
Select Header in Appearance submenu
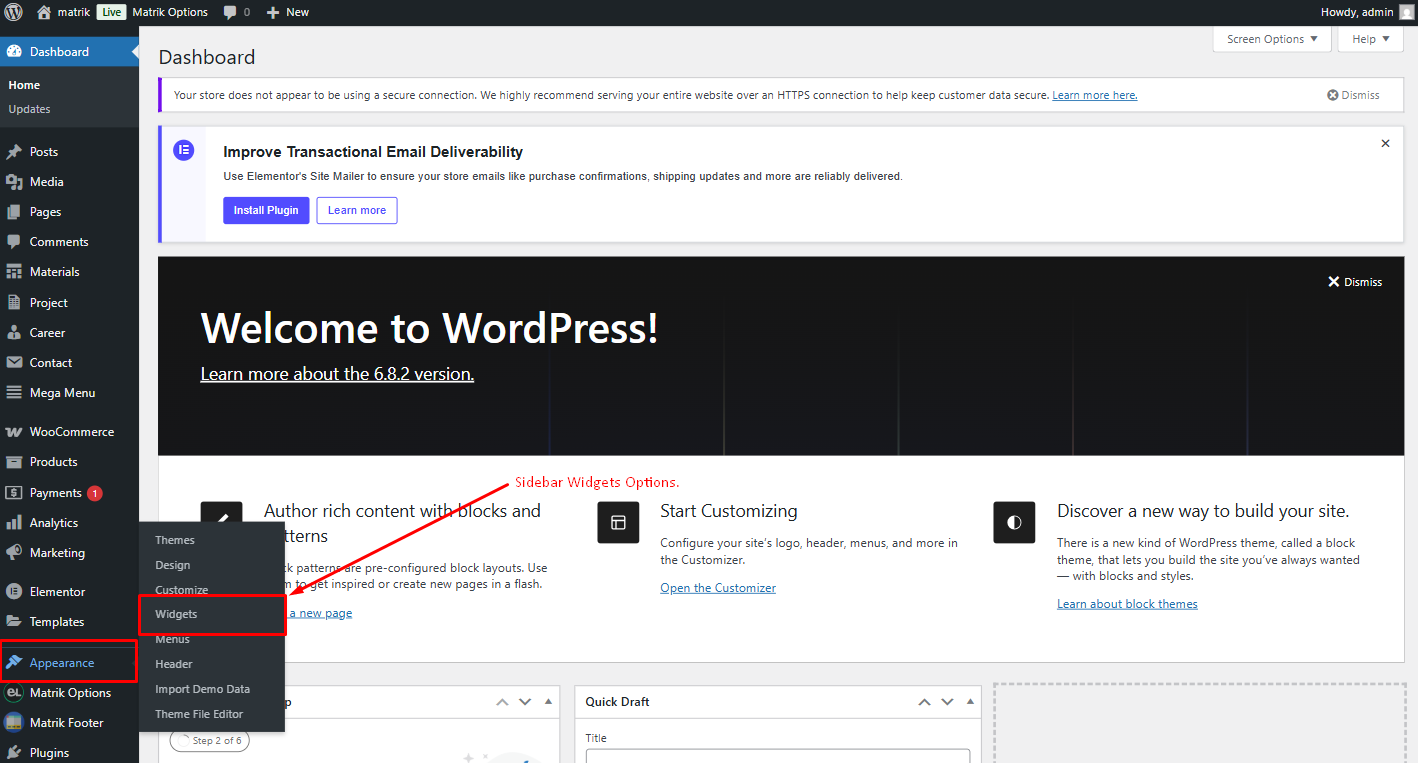pyautogui.click(x=174, y=664)
